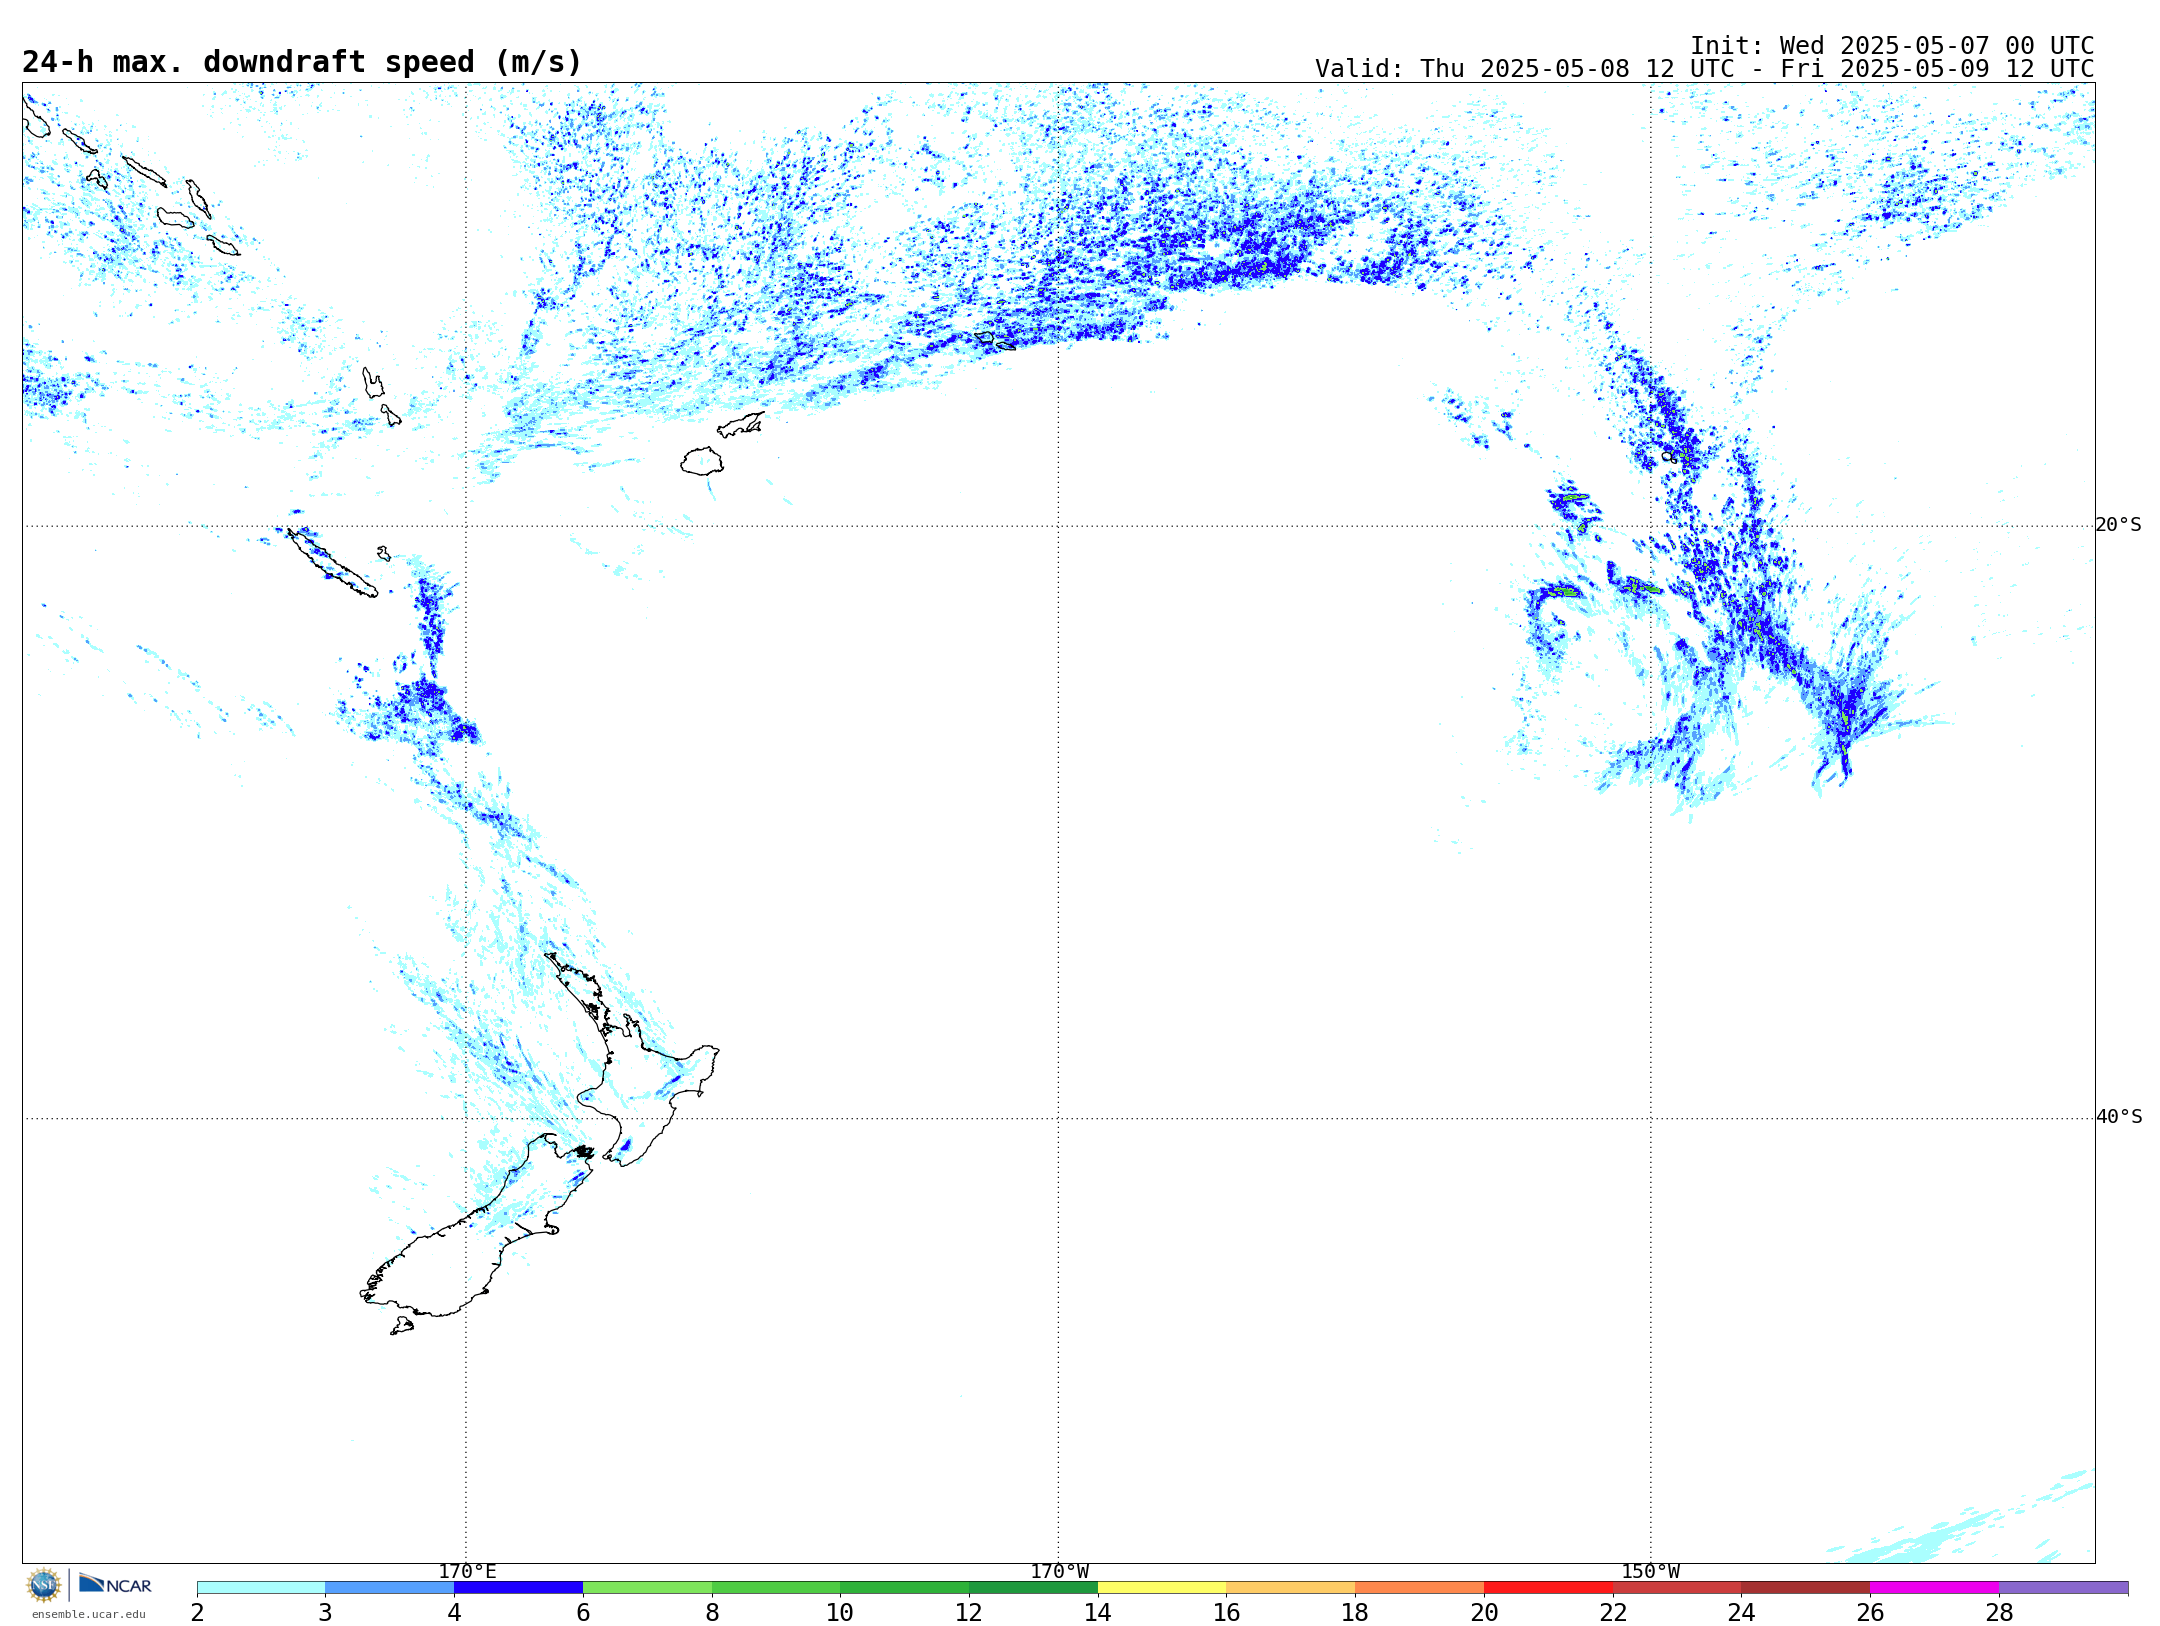The image size is (2160, 1626).
Task: Click the 170°W longitude label
Action: [1059, 1572]
